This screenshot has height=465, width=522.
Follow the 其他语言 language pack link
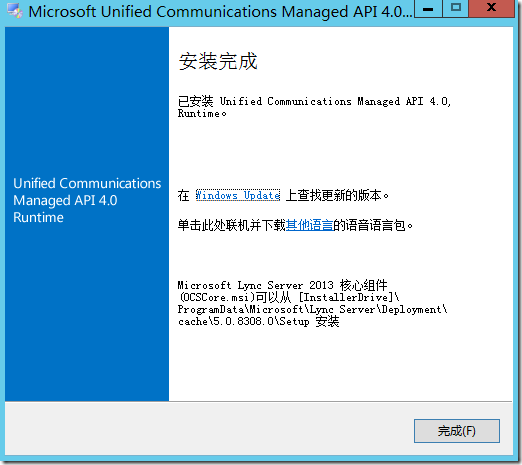[309, 226]
